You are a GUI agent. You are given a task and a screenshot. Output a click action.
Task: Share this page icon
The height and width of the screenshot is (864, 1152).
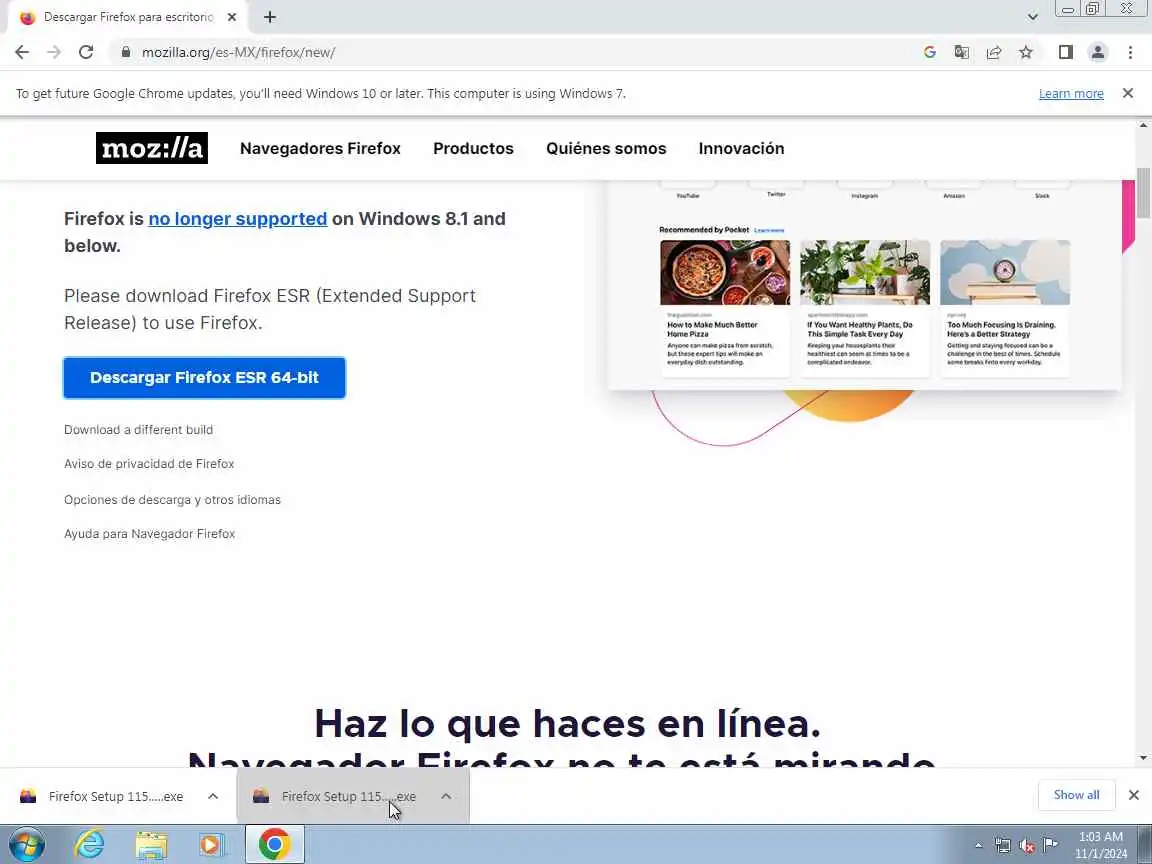pyautogui.click(x=993, y=52)
